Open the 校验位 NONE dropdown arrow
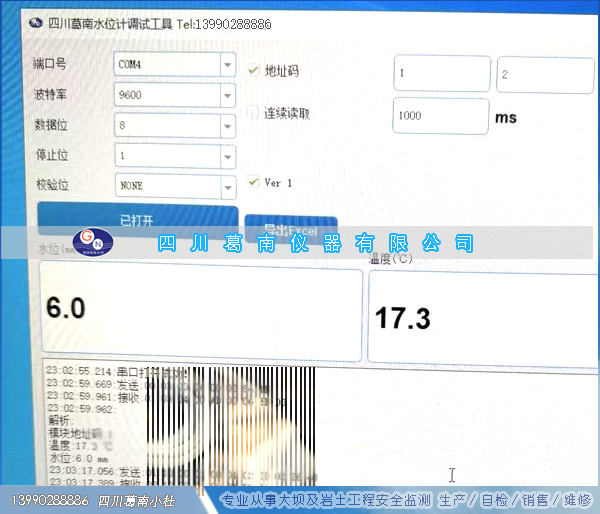This screenshot has width=600, height=514. (228, 187)
